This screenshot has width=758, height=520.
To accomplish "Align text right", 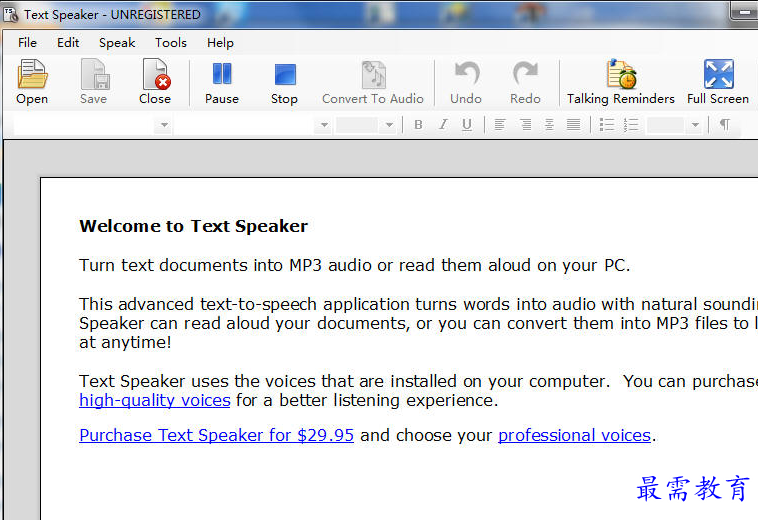I will [525, 125].
